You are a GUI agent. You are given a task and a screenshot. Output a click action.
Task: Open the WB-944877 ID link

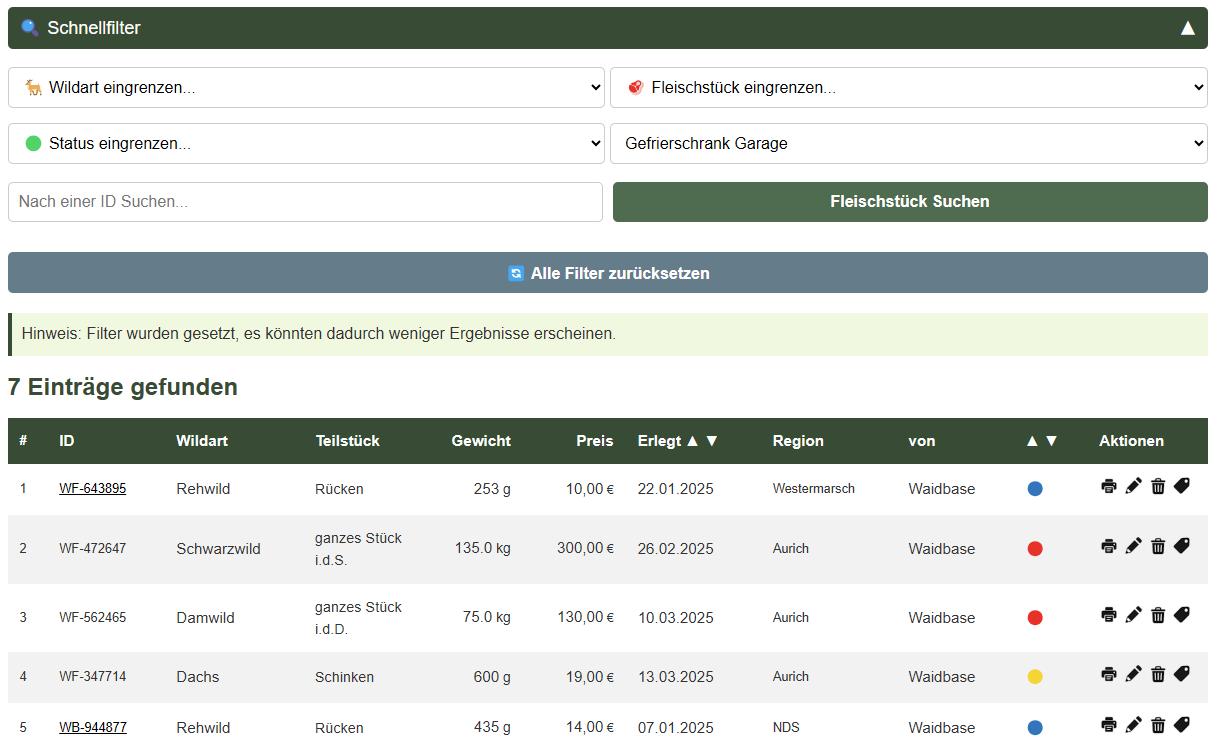pos(93,728)
